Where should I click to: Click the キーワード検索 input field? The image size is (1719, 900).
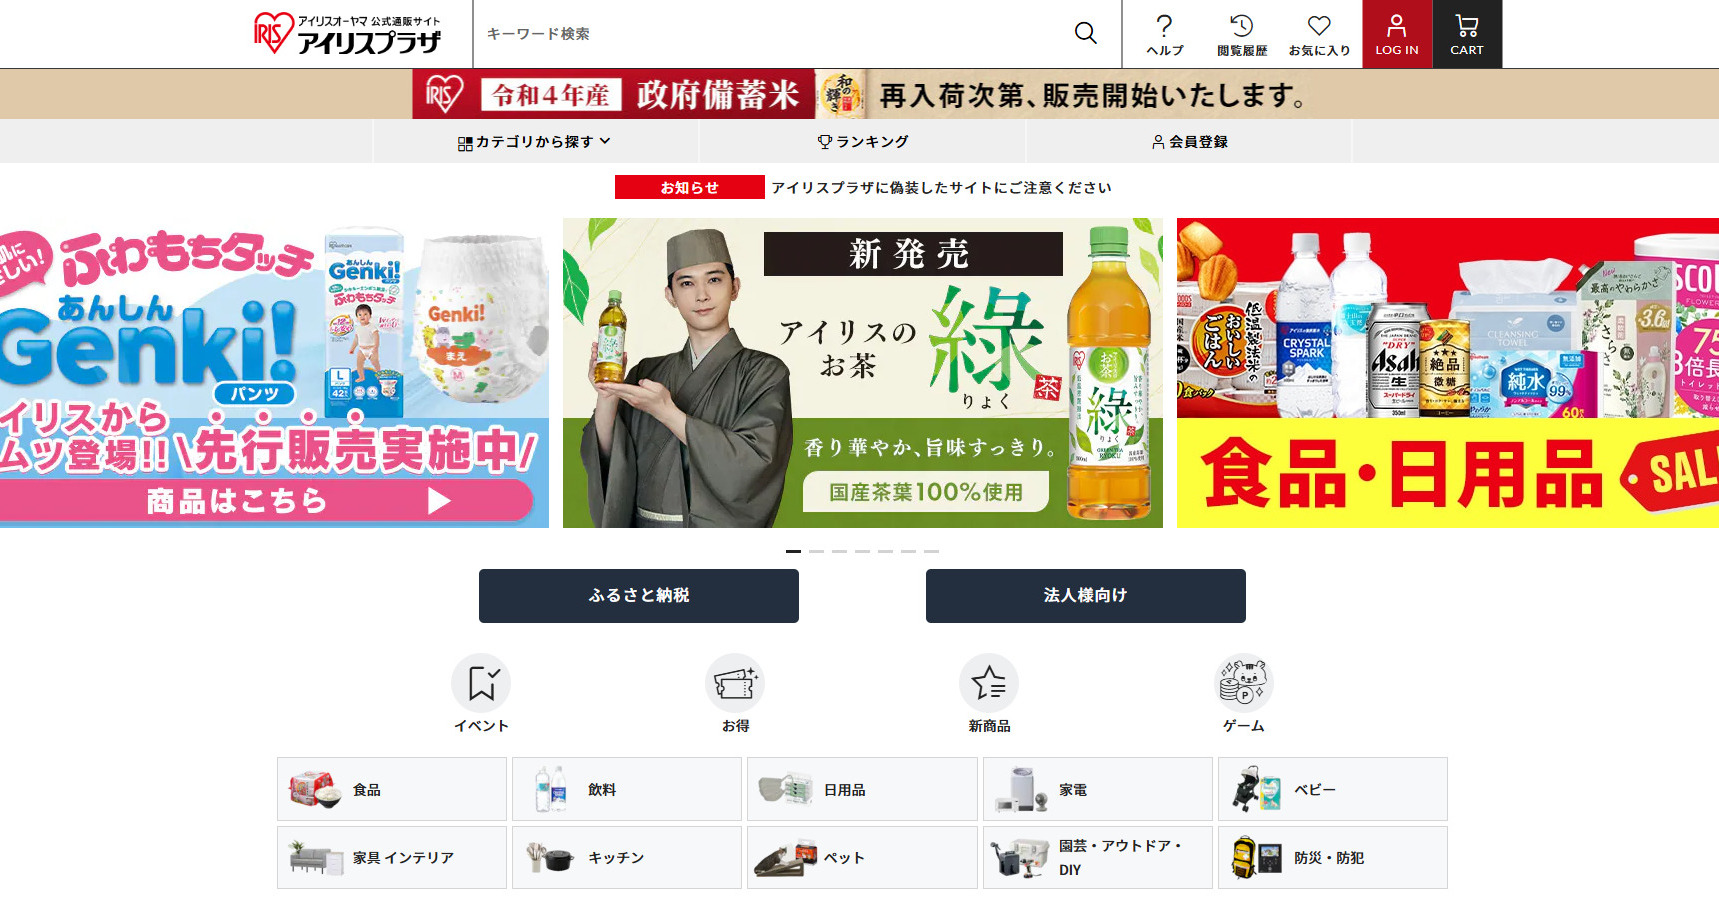point(770,34)
